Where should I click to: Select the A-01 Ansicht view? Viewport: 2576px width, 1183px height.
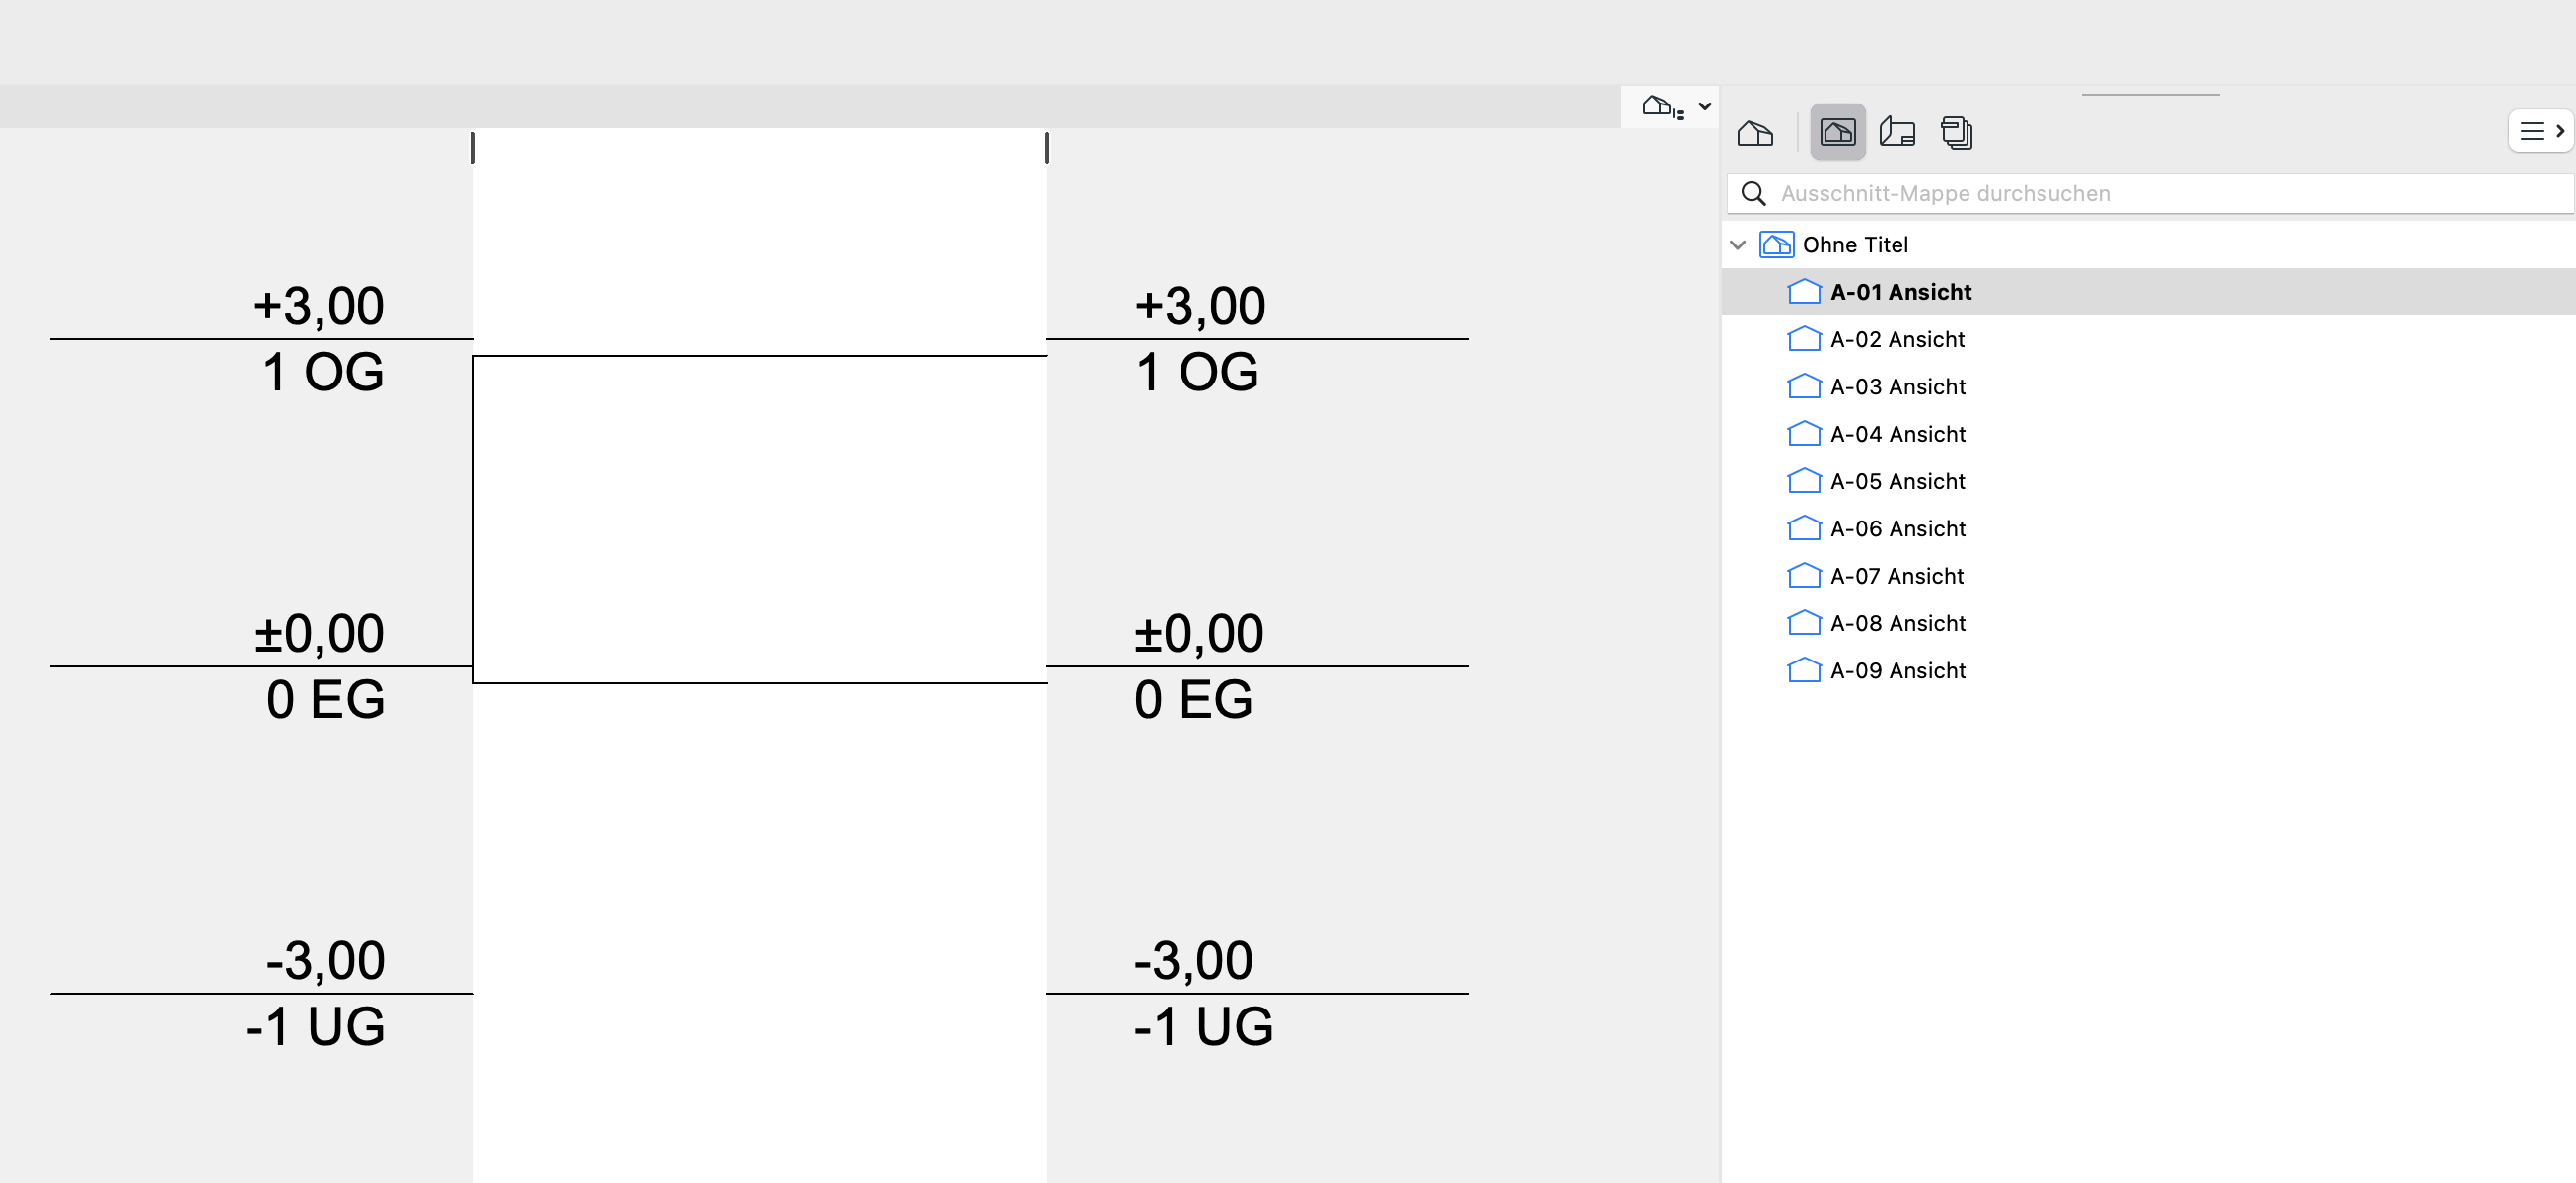coord(2148,292)
